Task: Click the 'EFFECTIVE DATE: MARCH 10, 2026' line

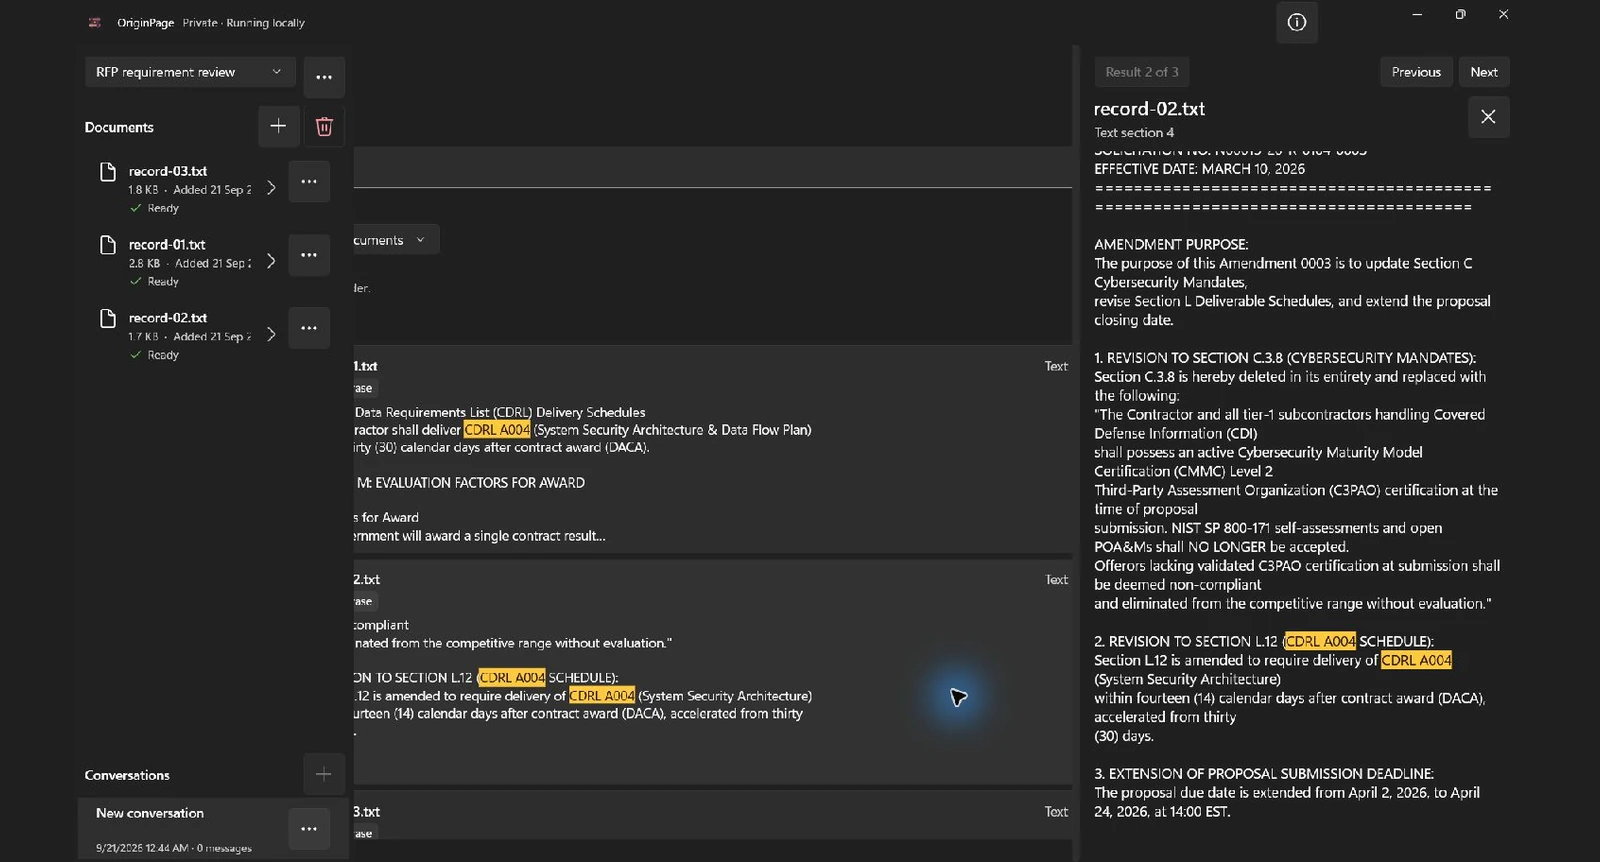Action: (1199, 169)
